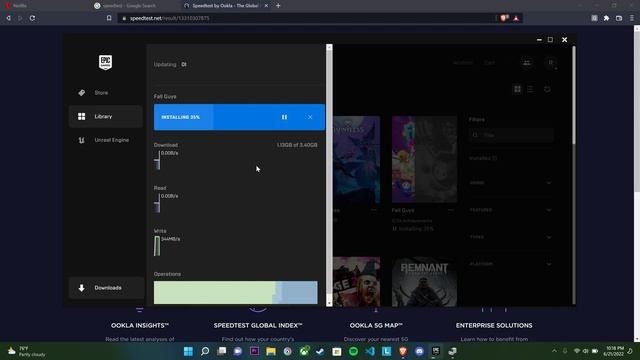Open the Ookla 5G Map link

point(376,325)
